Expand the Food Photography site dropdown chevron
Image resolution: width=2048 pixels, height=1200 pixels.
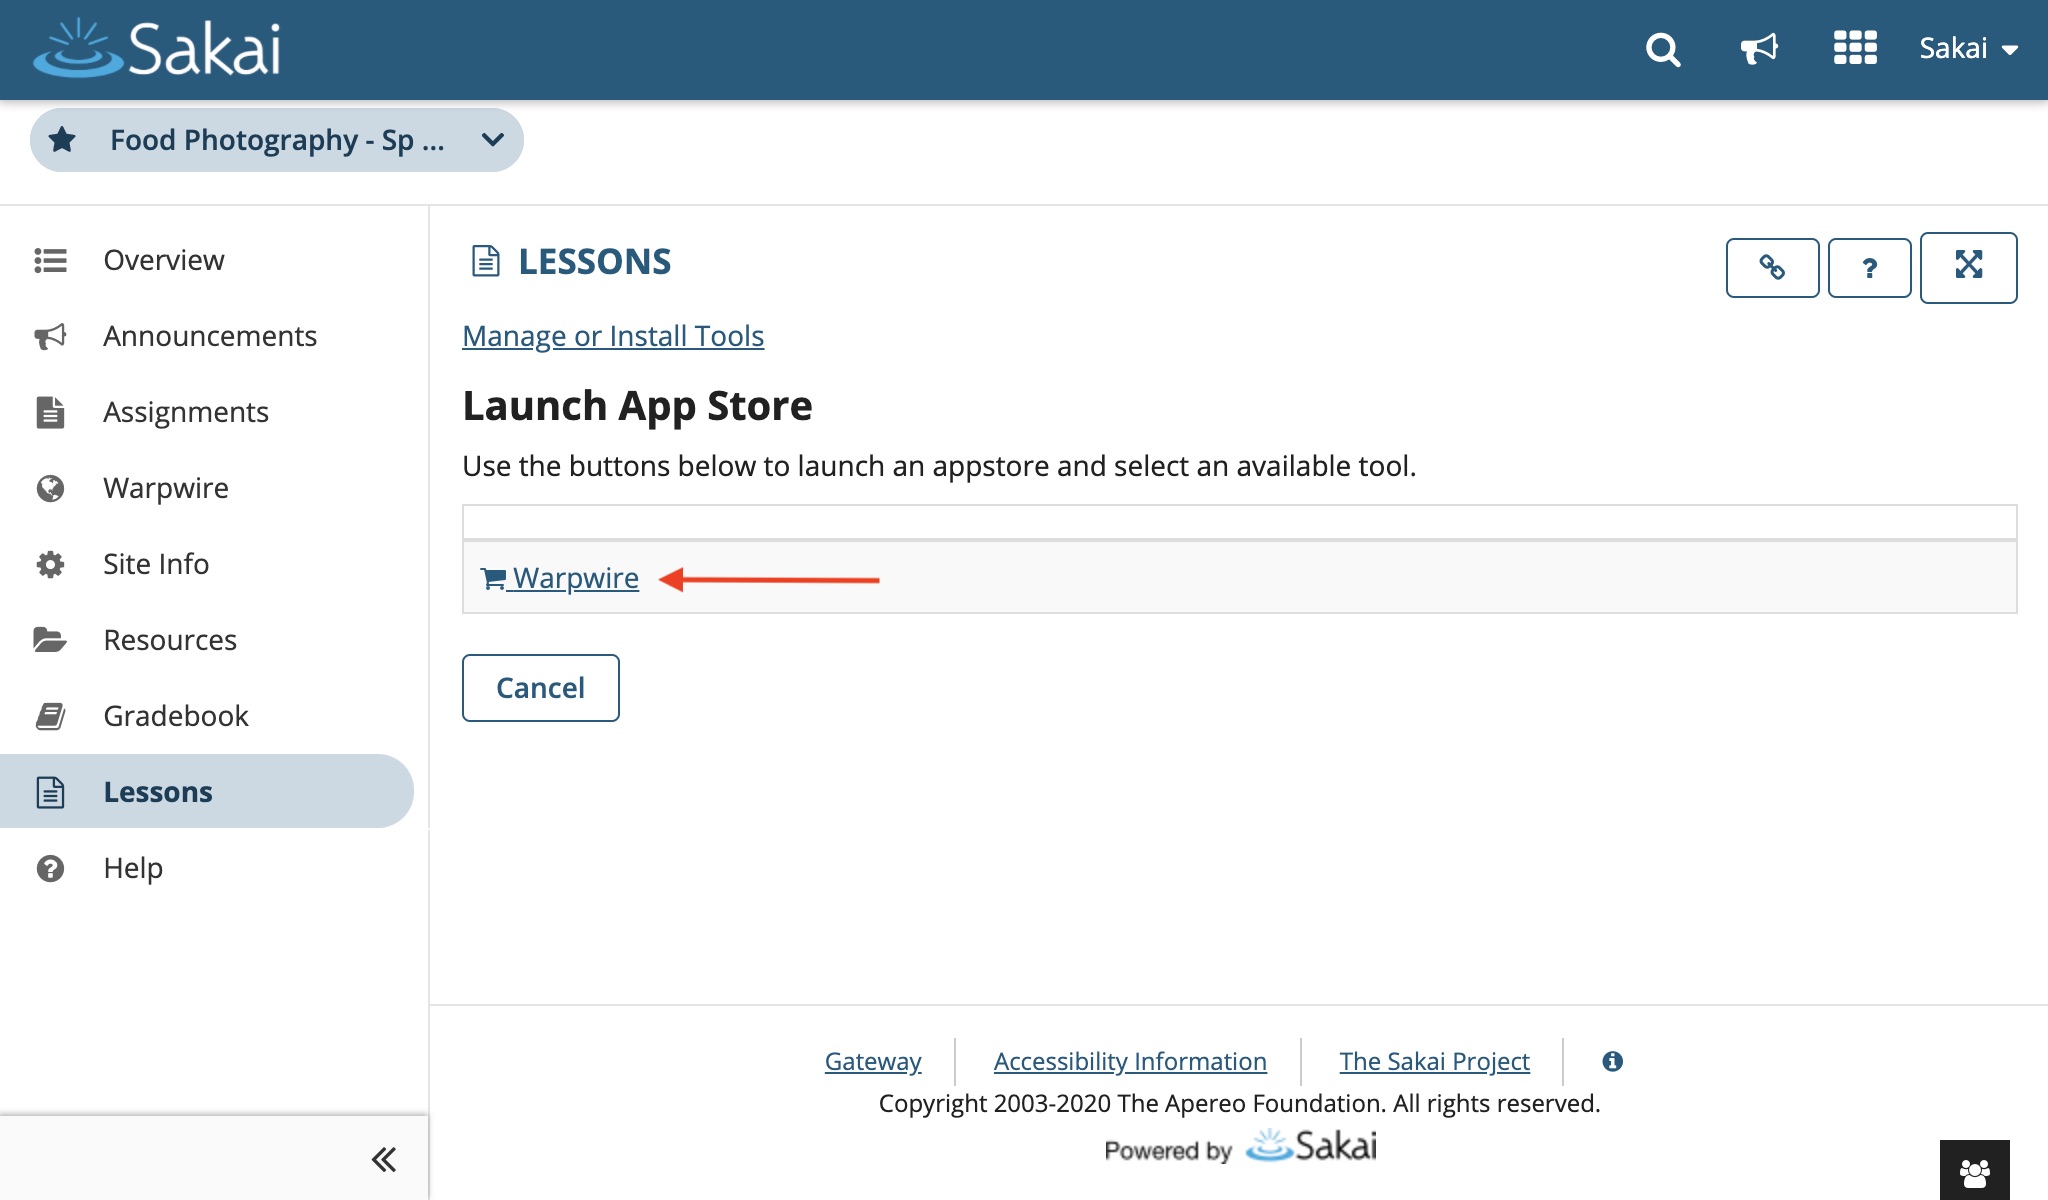click(x=492, y=140)
